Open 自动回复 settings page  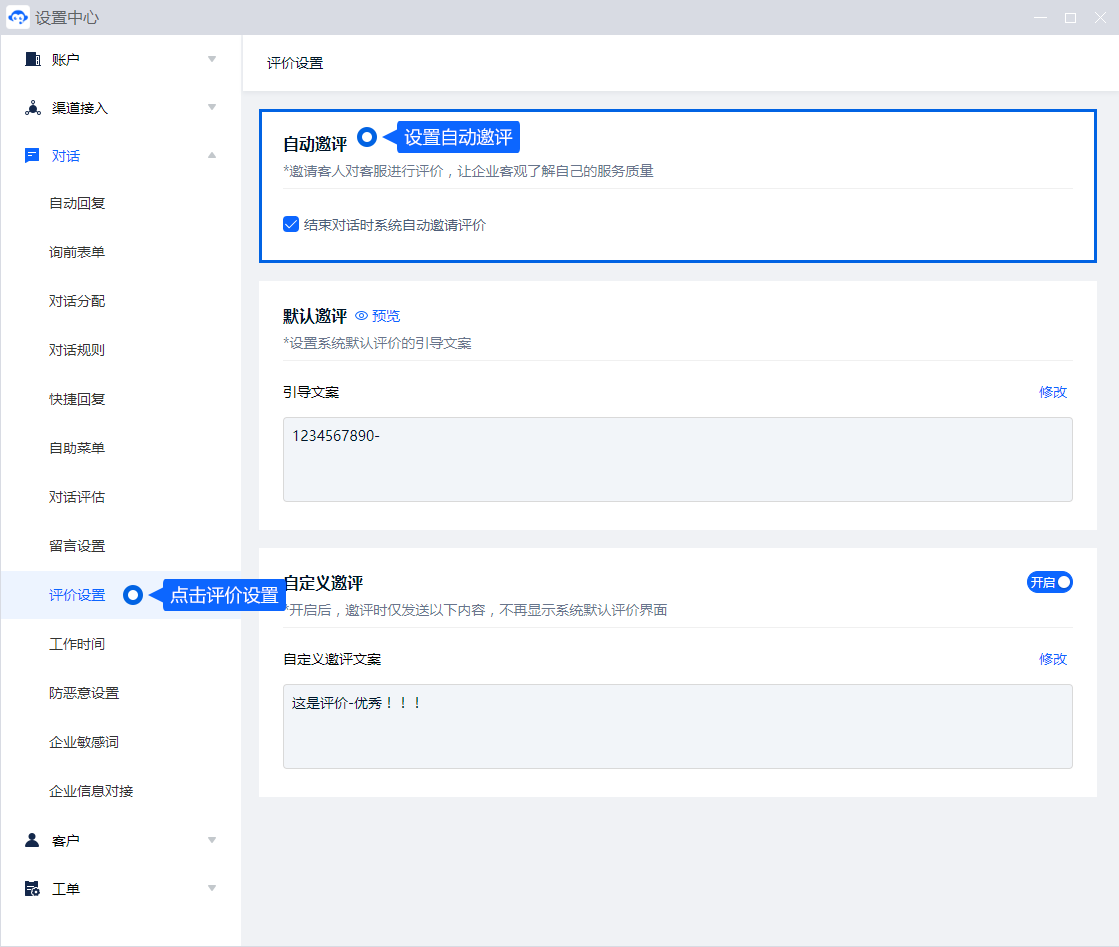[x=77, y=204]
